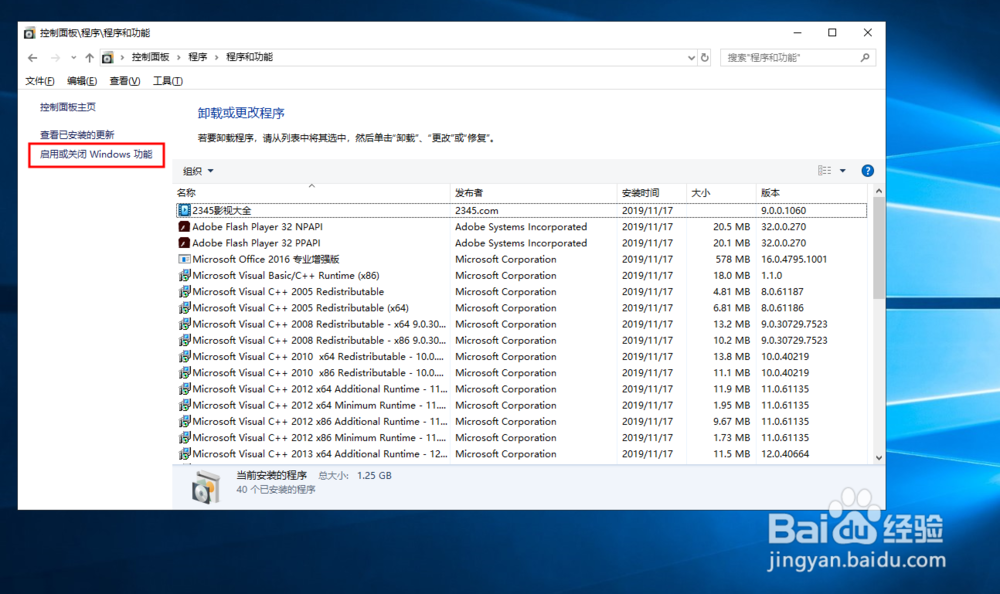Expand the view options dropdown arrow

(842, 170)
